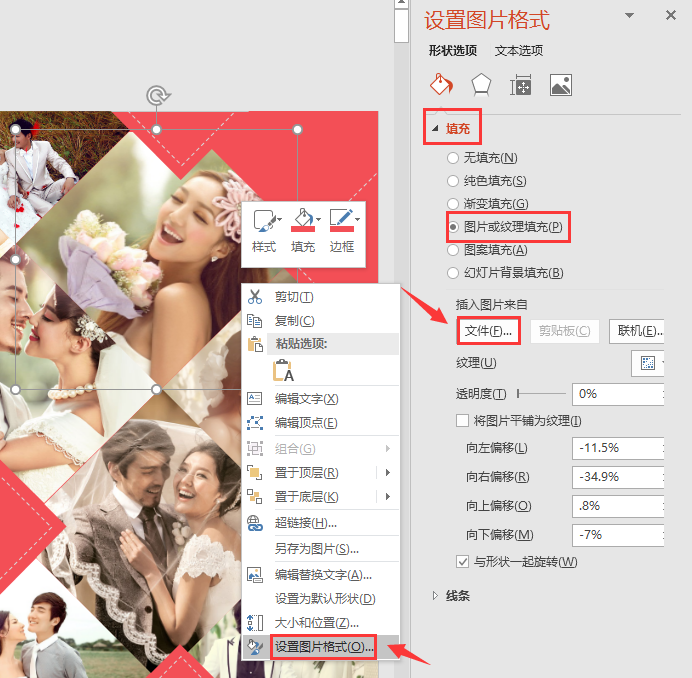The height and width of the screenshot is (678, 692).
Task: Click the Copy icon in context menu
Action: [255, 320]
